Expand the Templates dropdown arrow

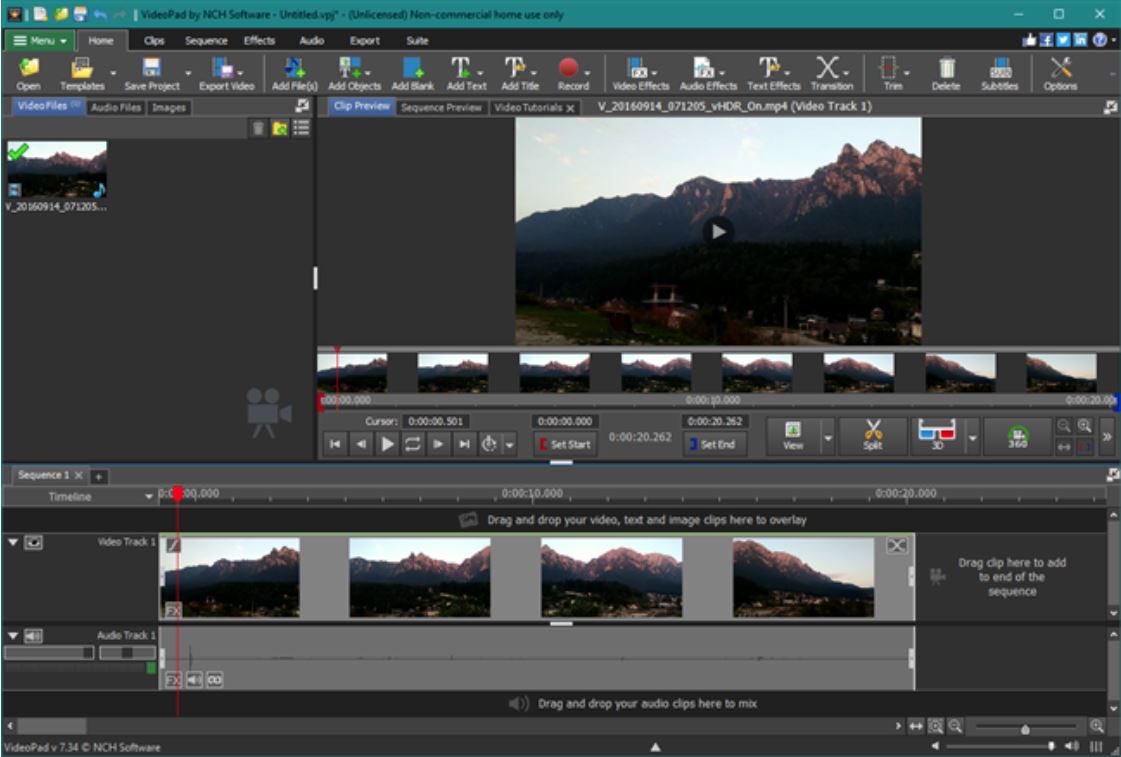pos(113,73)
